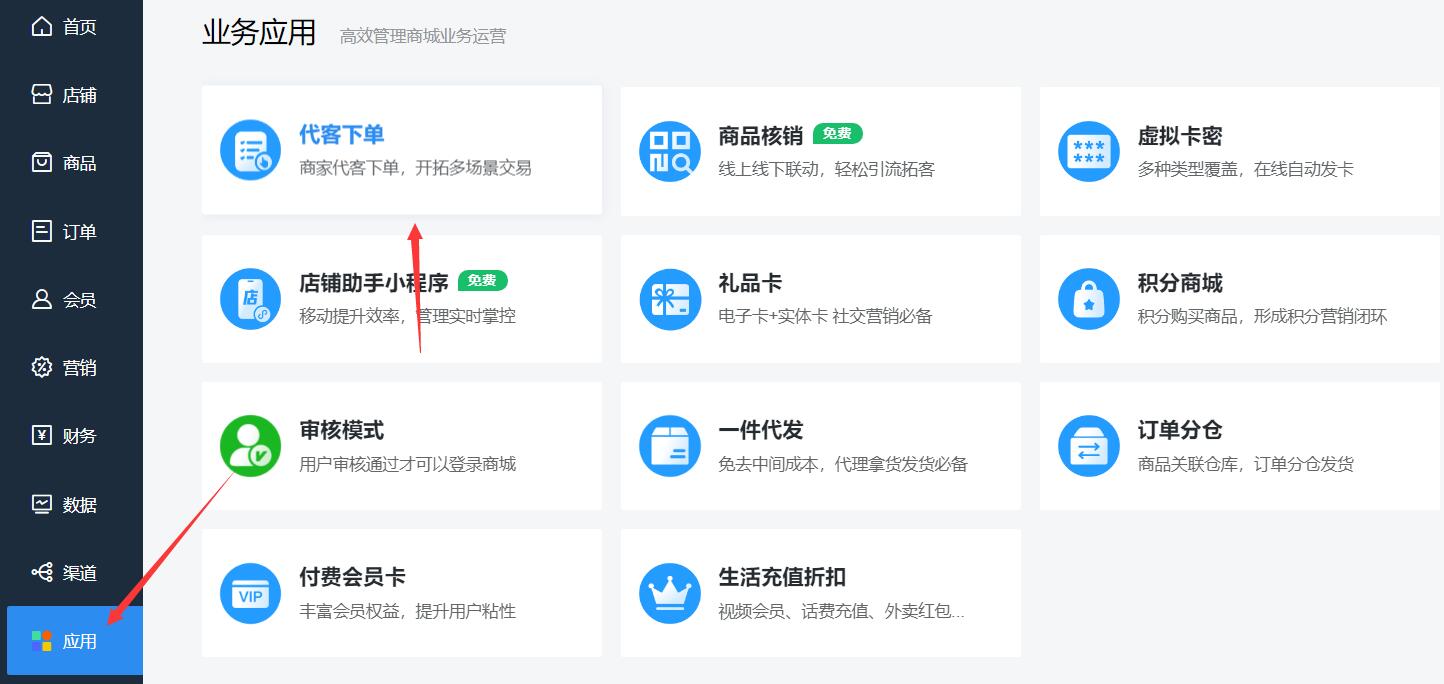
Task: Click the 订单分仓 warehouse swap icon
Action: coord(1088,445)
